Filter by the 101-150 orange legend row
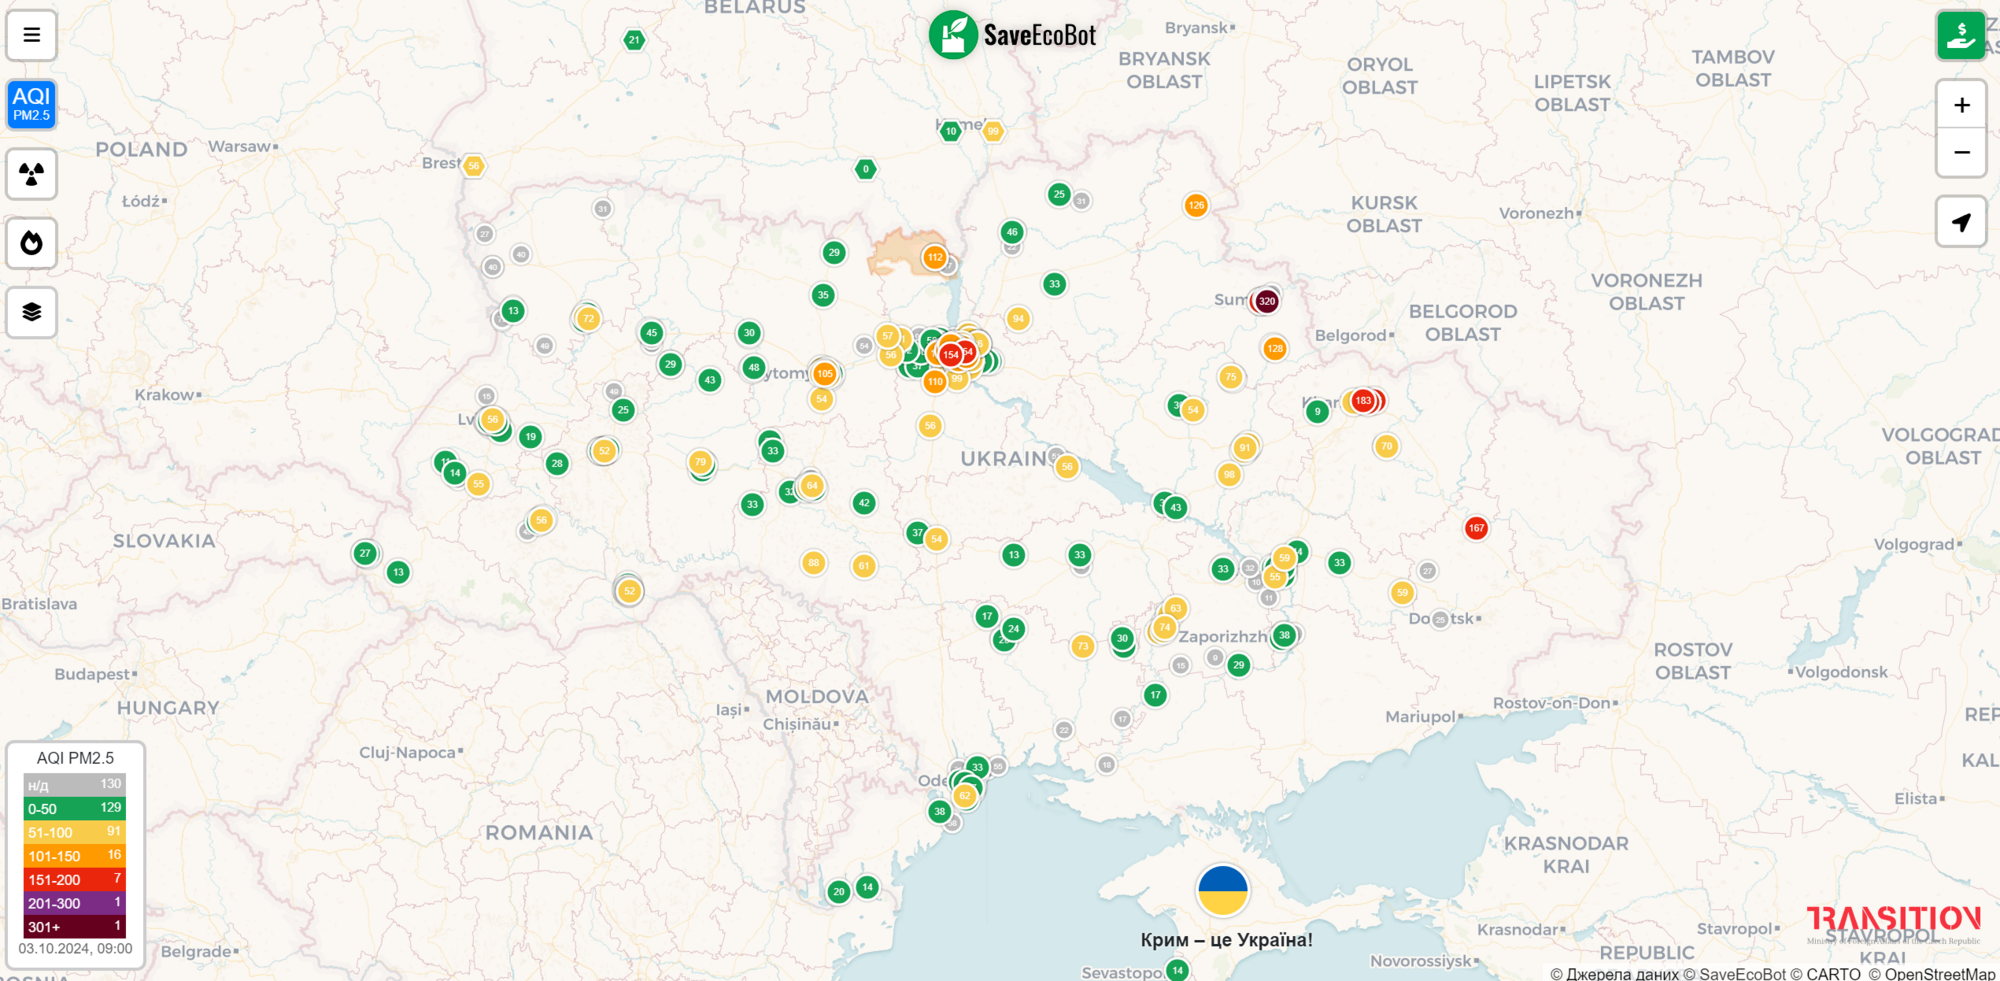Image resolution: width=2000 pixels, height=981 pixels. pyautogui.click(x=75, y=856)
